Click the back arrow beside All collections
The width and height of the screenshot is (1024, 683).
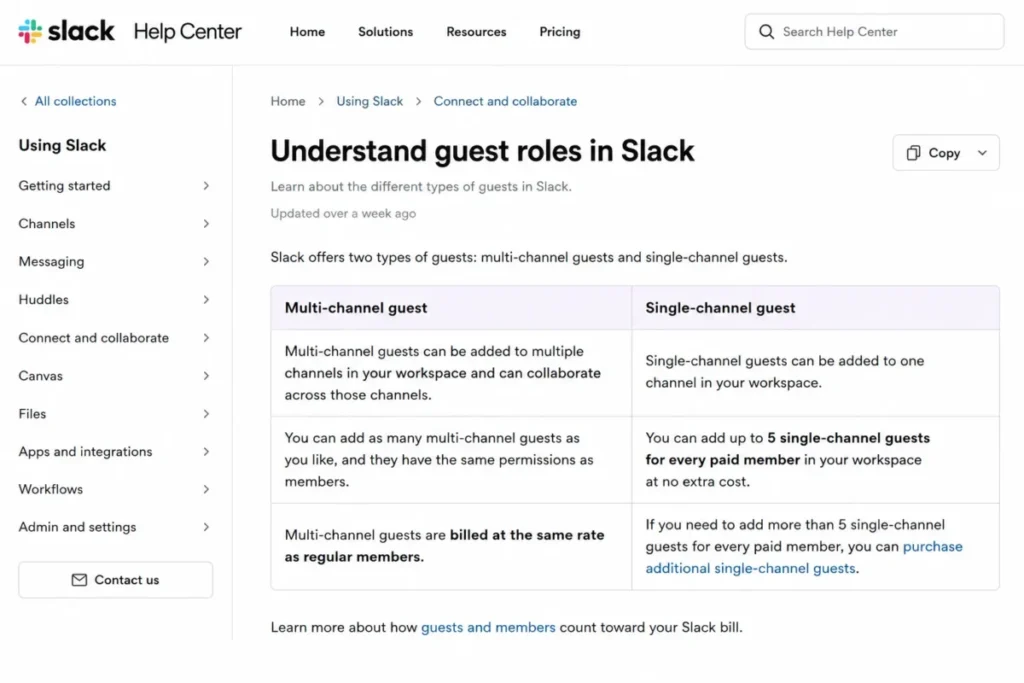point(24,101)
